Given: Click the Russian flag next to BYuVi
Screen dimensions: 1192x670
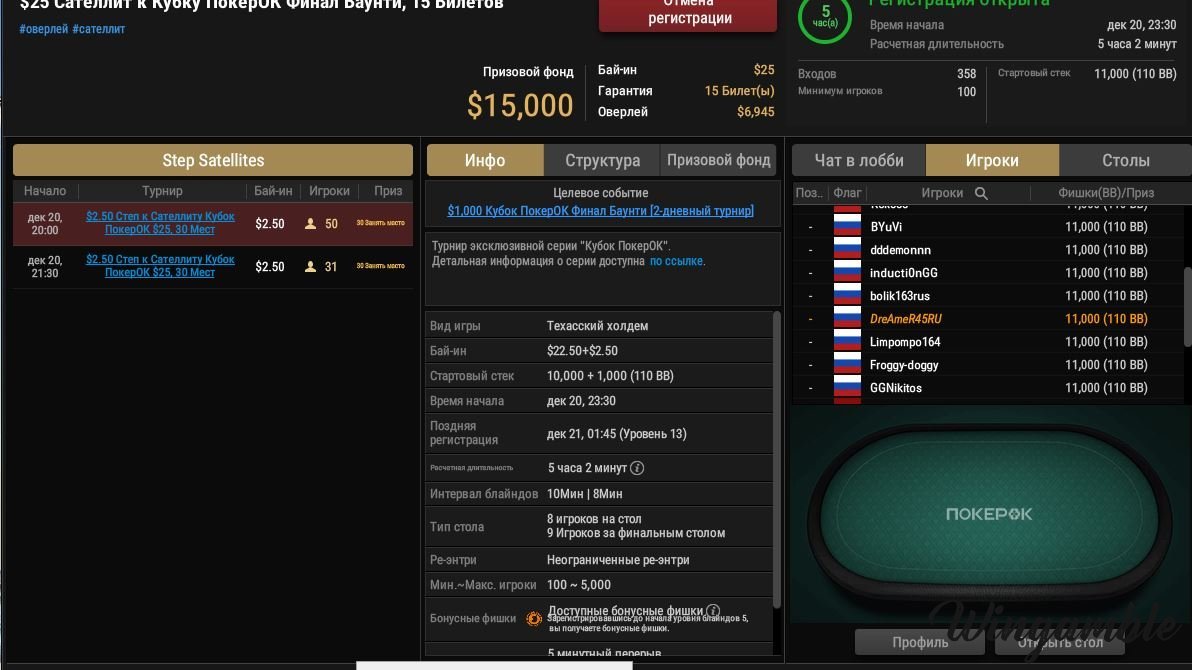Looking at the screenshot, I should 847,227.
